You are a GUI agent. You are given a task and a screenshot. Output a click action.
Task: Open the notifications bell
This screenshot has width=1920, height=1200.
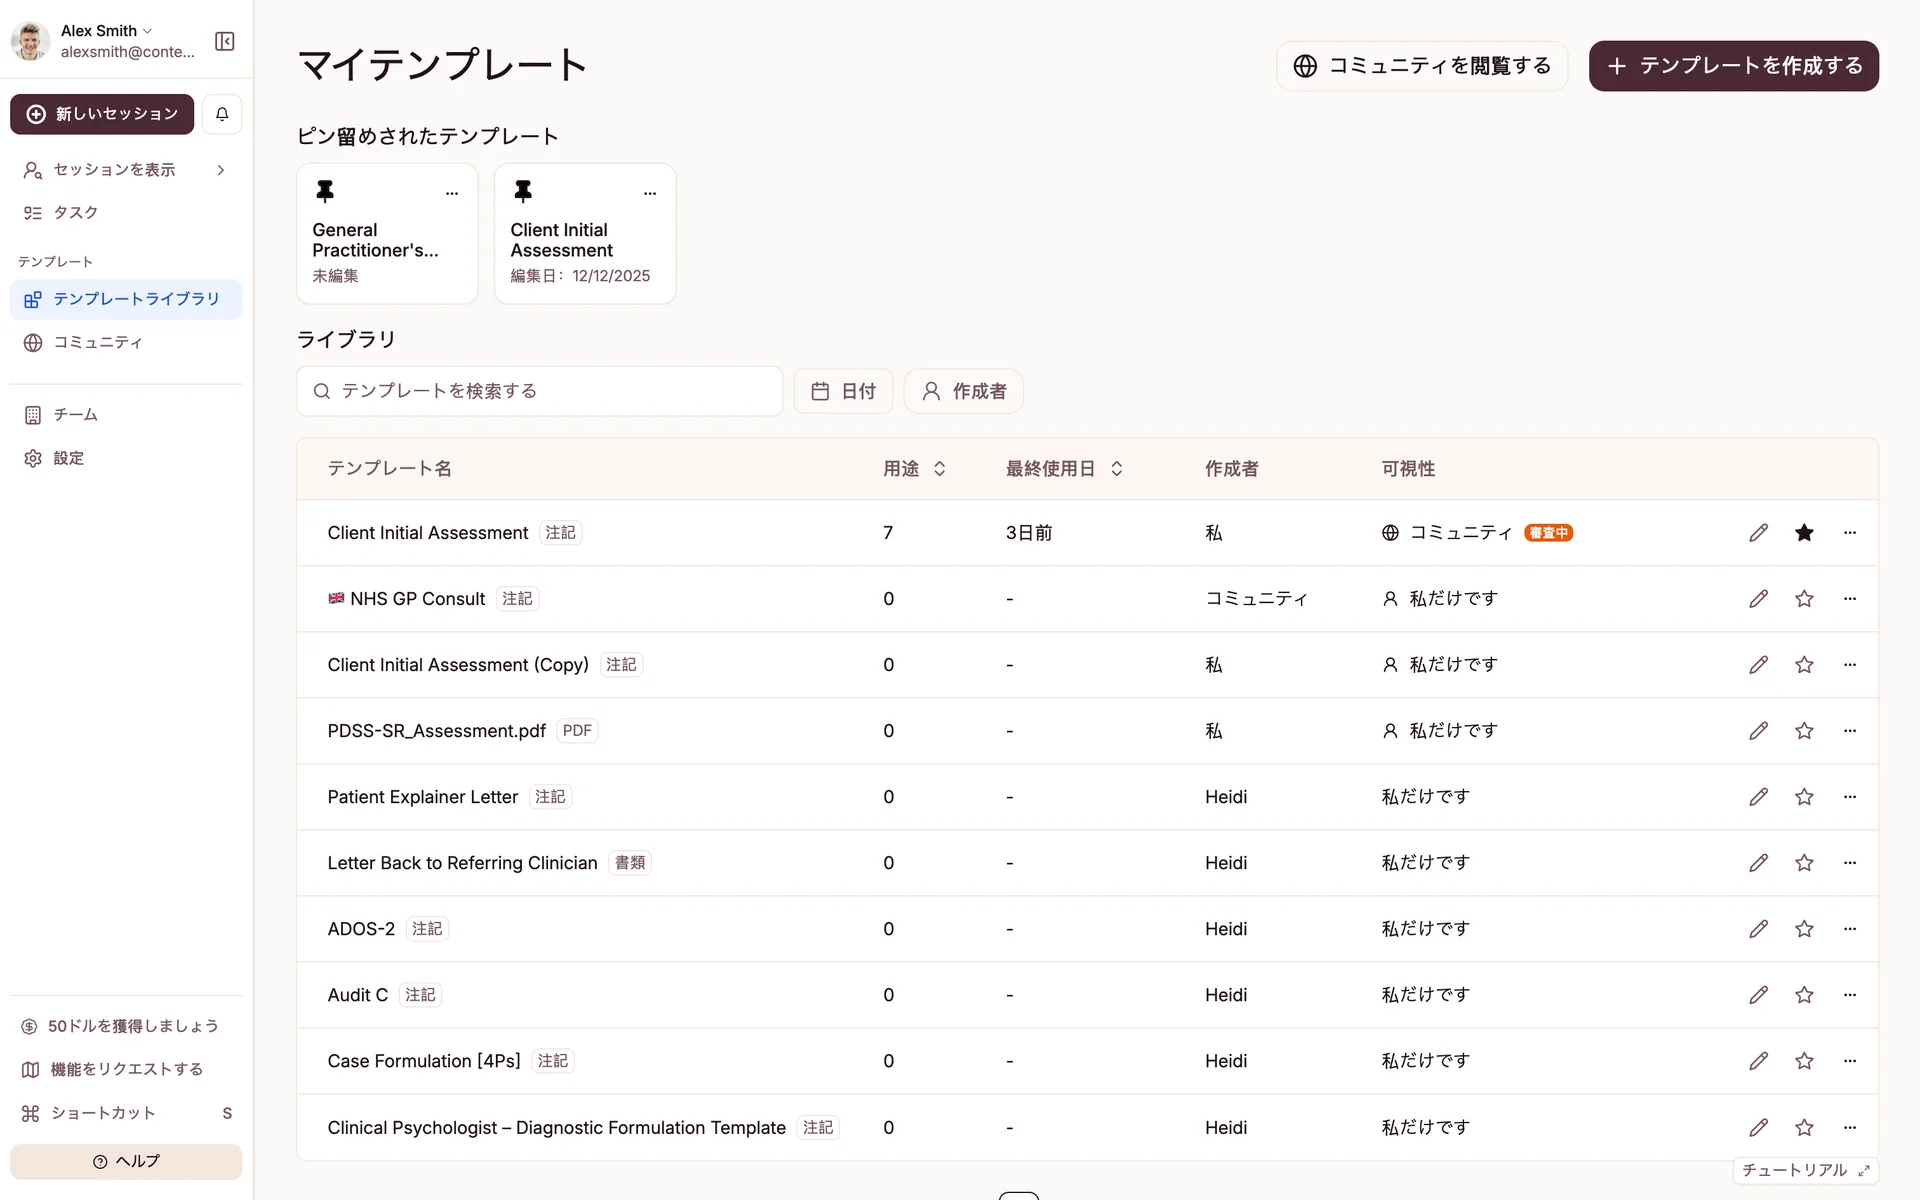(x=222, y=114)
